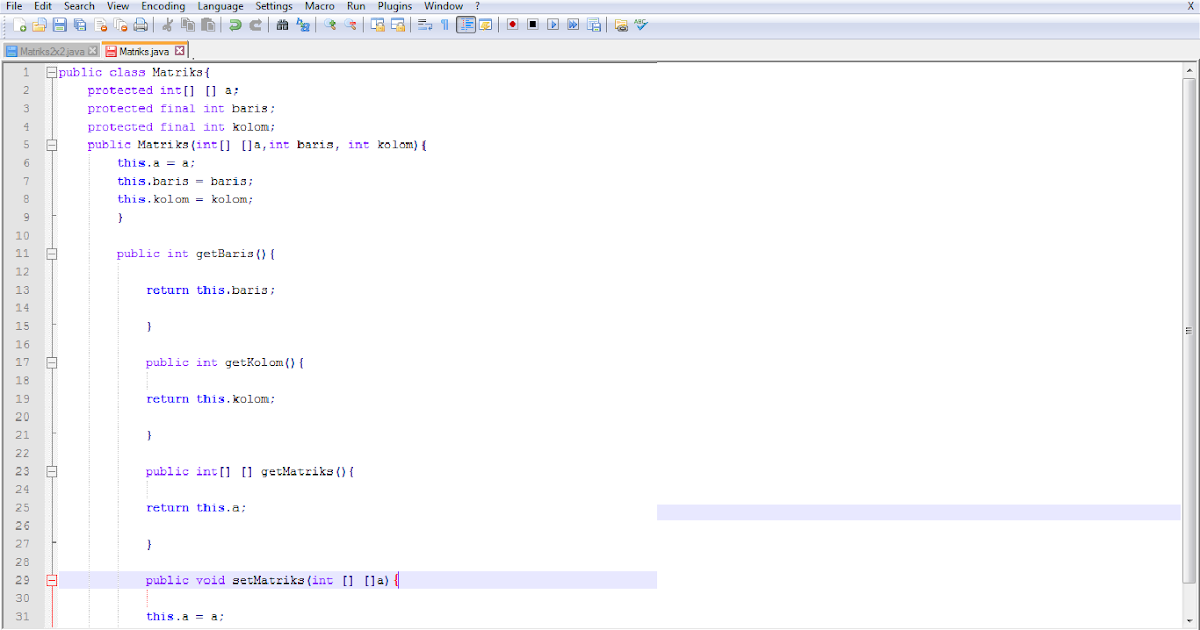This screenshot has width=1200, height=630.
Task: Open the Print icon
Action: point(141,25)
